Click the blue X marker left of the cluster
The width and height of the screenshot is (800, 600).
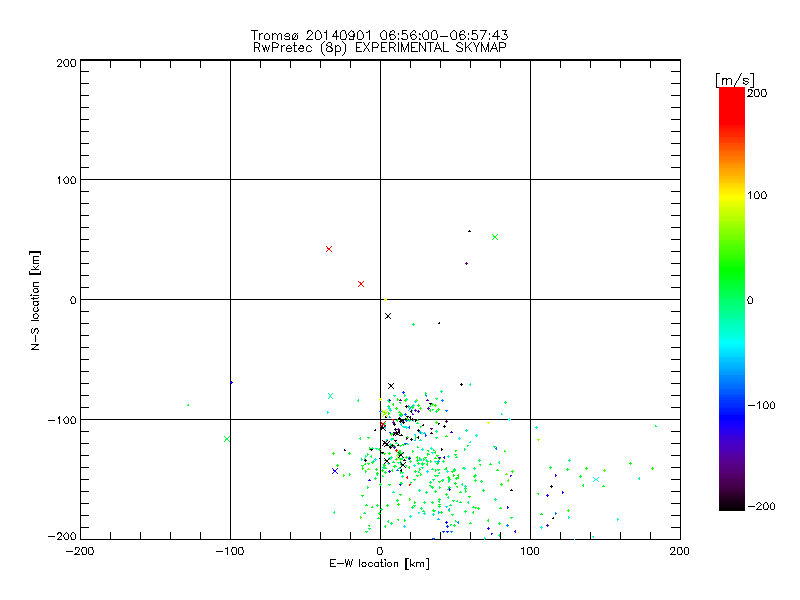[x=335, y=471]
